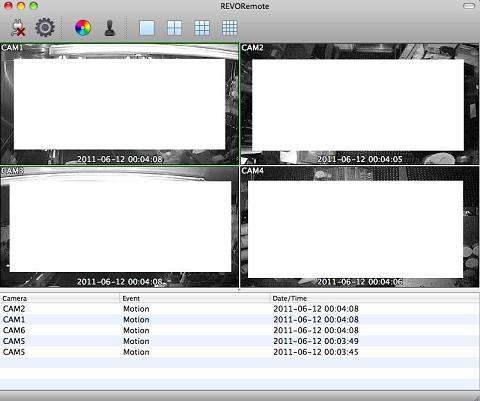Sort event list by Date/Time column

click(375, 298)
